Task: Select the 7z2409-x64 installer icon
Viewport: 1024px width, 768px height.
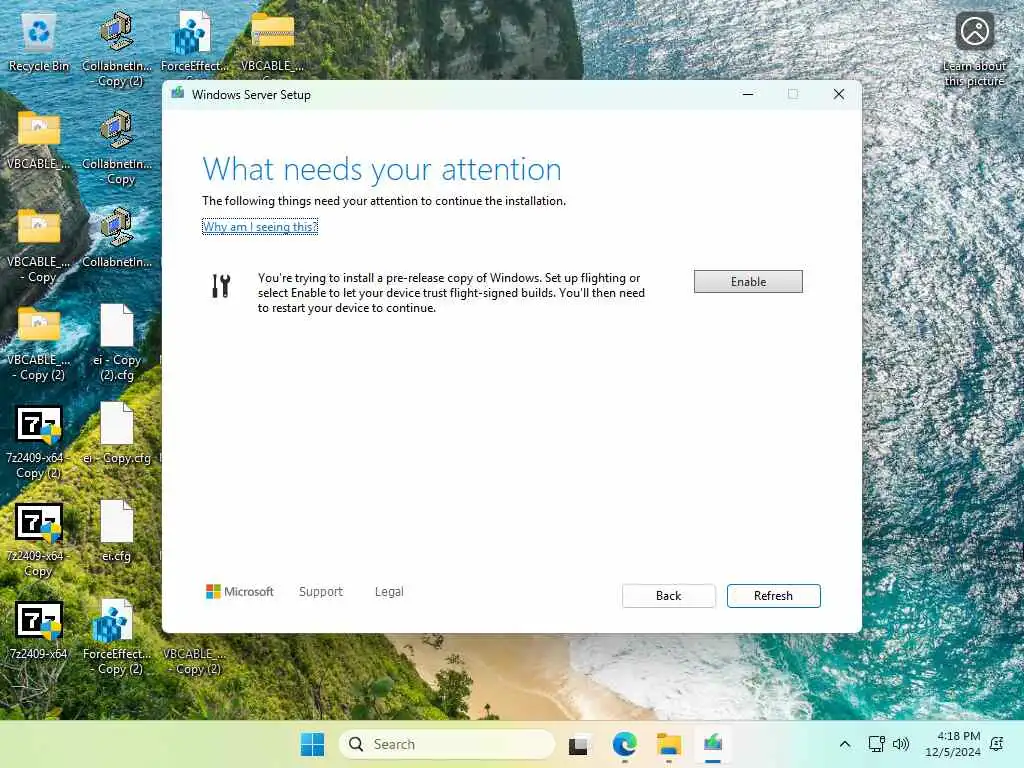Action: 39,630
